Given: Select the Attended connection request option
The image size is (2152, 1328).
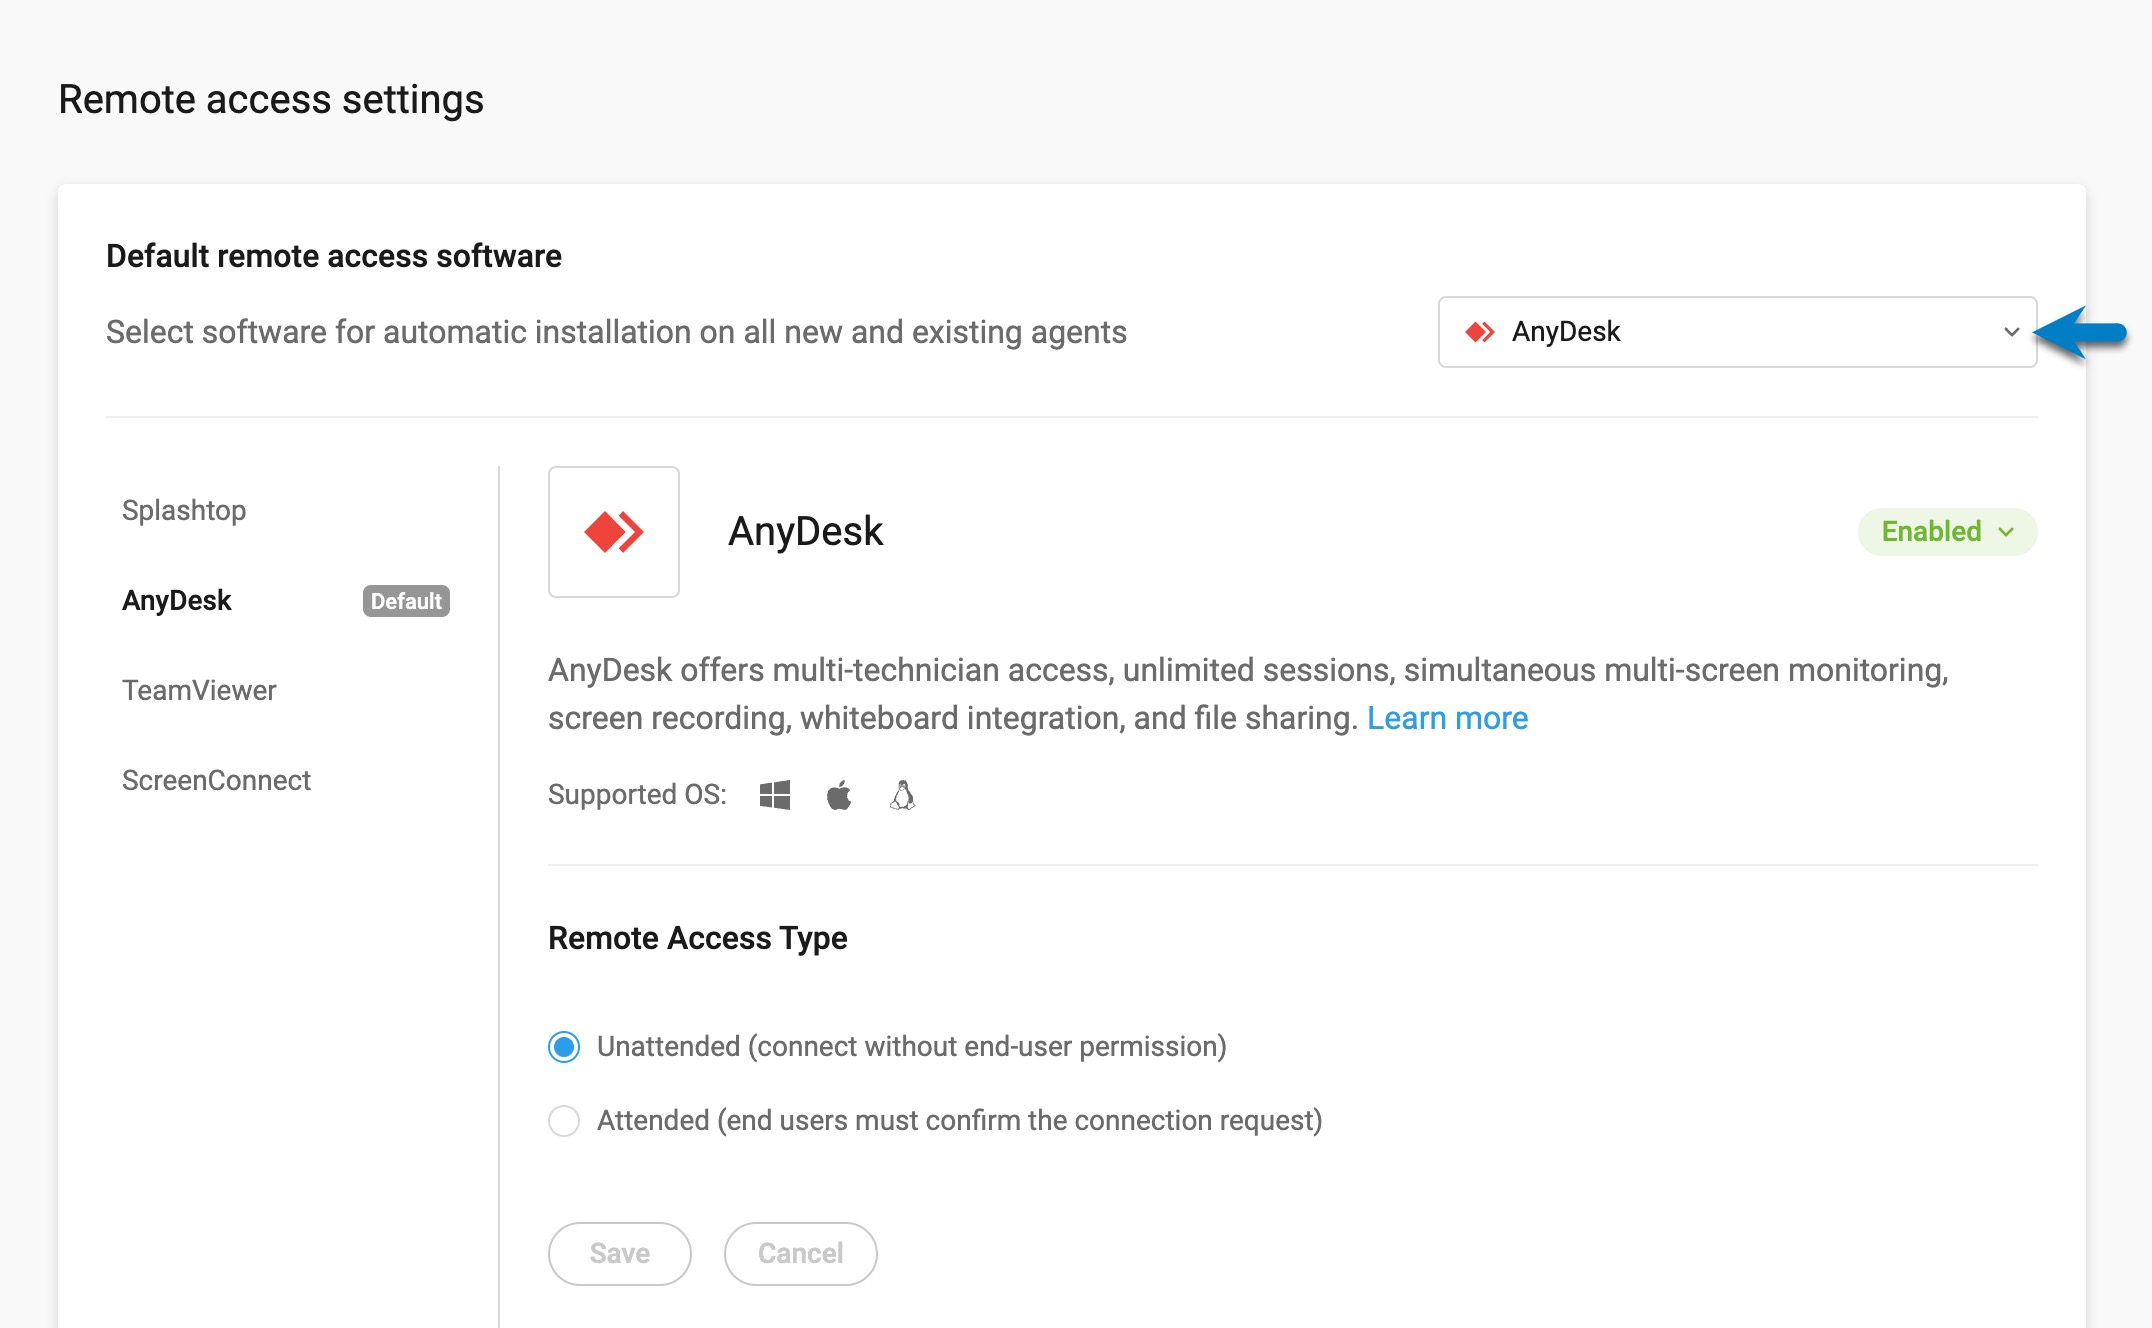Looking at the screenshot, I should tap(563, 1121).
